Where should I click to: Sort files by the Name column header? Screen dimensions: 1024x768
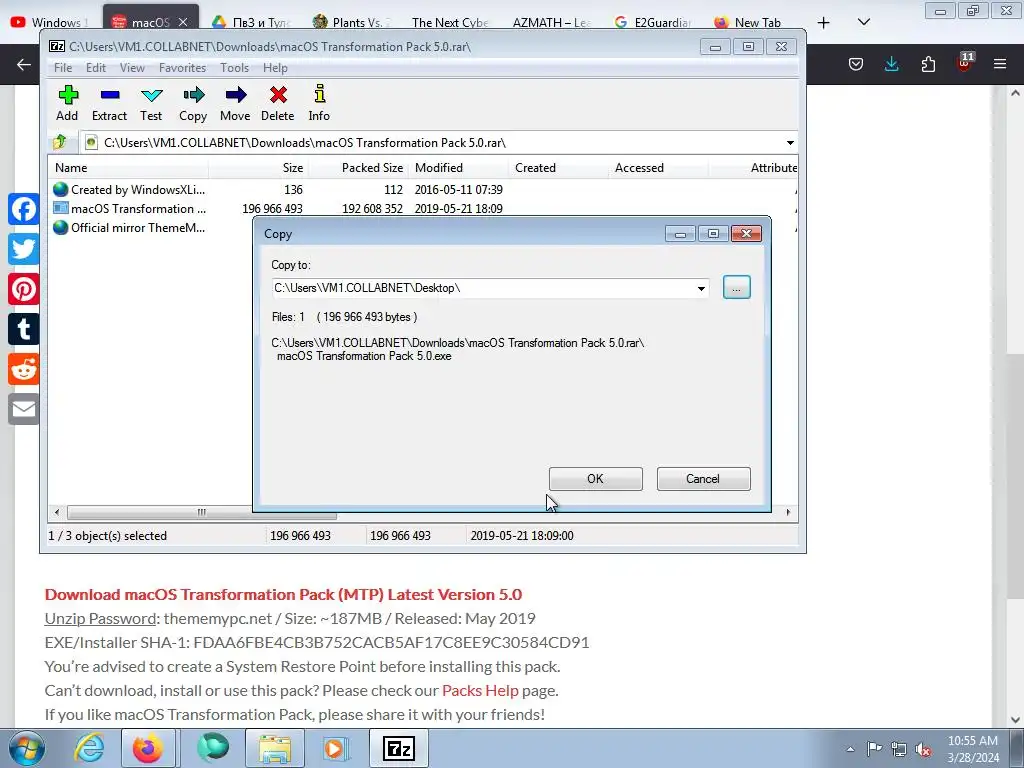point(129,168)
